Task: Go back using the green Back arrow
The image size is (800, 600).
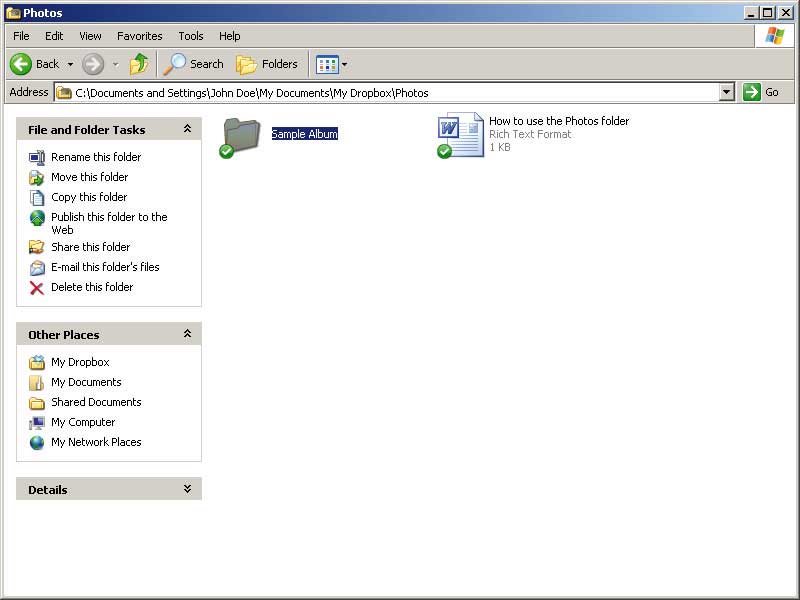Action: pos(21,64)
